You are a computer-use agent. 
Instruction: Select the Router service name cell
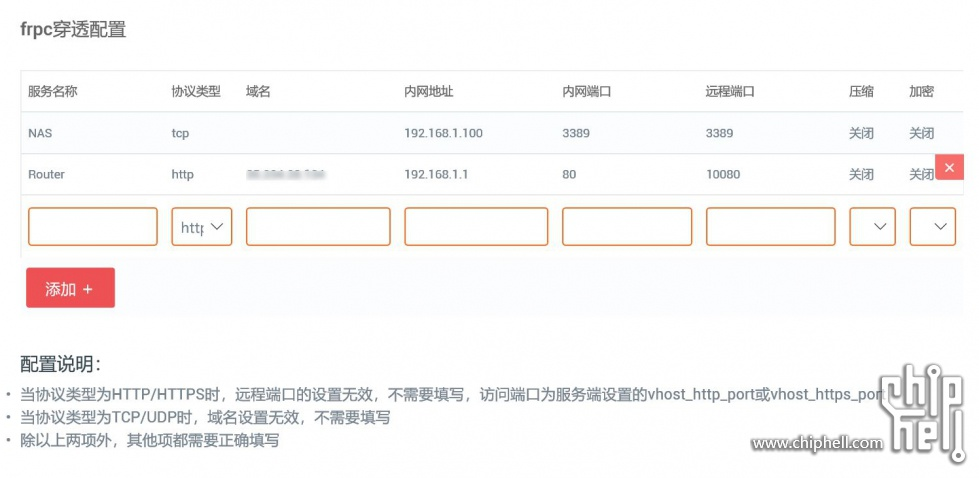[x=46, y=174]
